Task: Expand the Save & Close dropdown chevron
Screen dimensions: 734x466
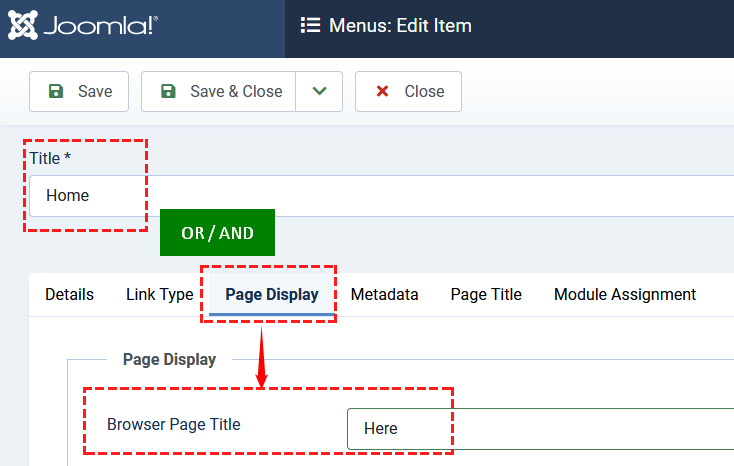Action: tap(319, 91)
